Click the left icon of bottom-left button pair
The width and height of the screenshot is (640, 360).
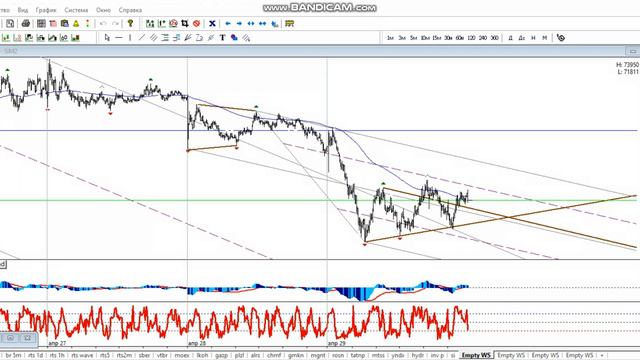11,338
